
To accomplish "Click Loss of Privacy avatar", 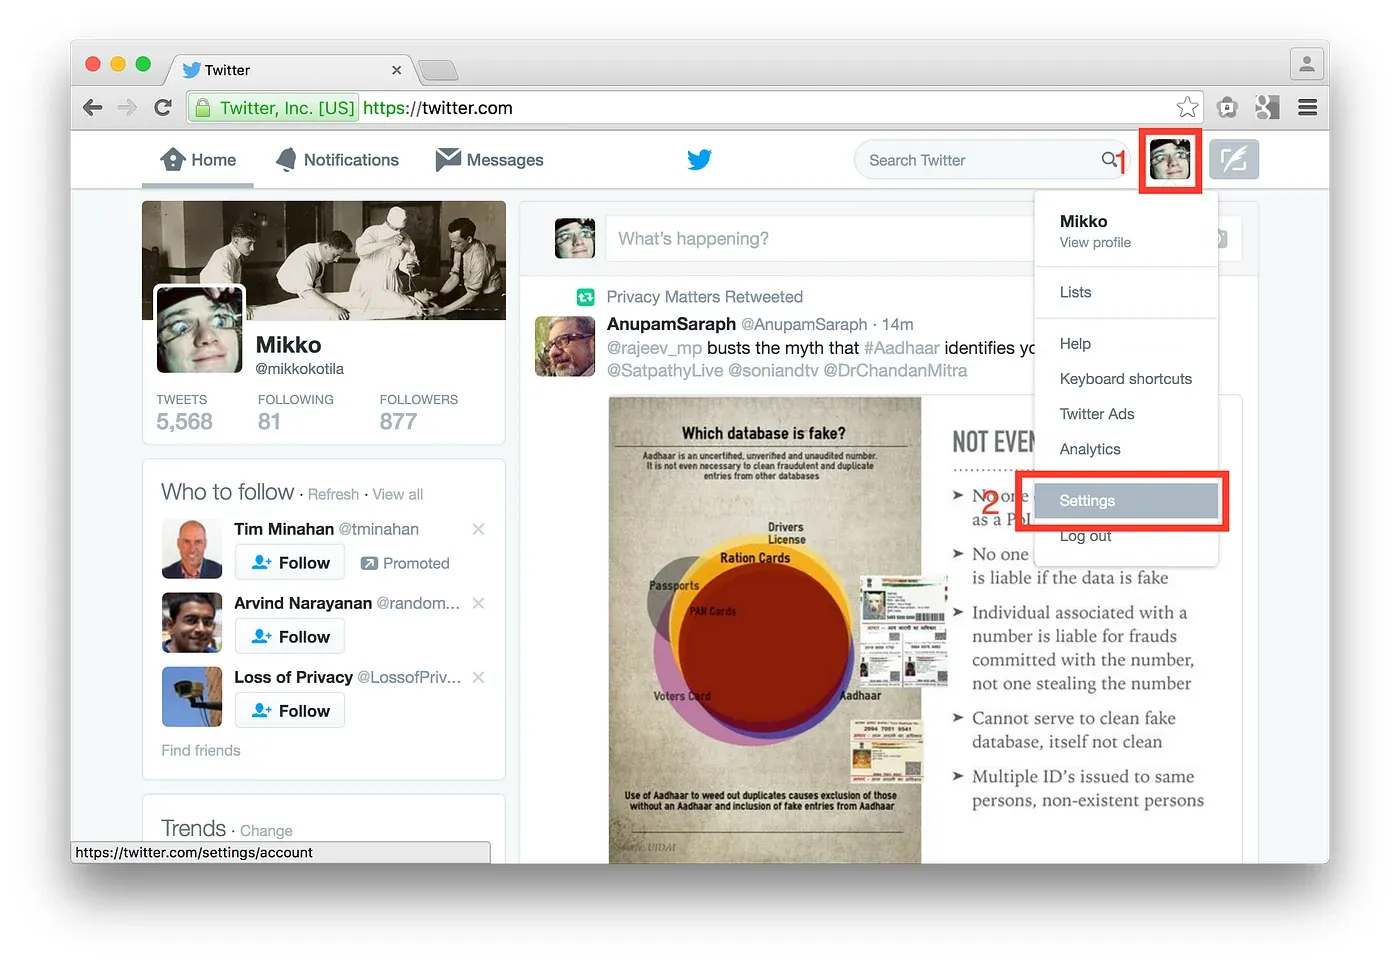I will coord(192,697).
